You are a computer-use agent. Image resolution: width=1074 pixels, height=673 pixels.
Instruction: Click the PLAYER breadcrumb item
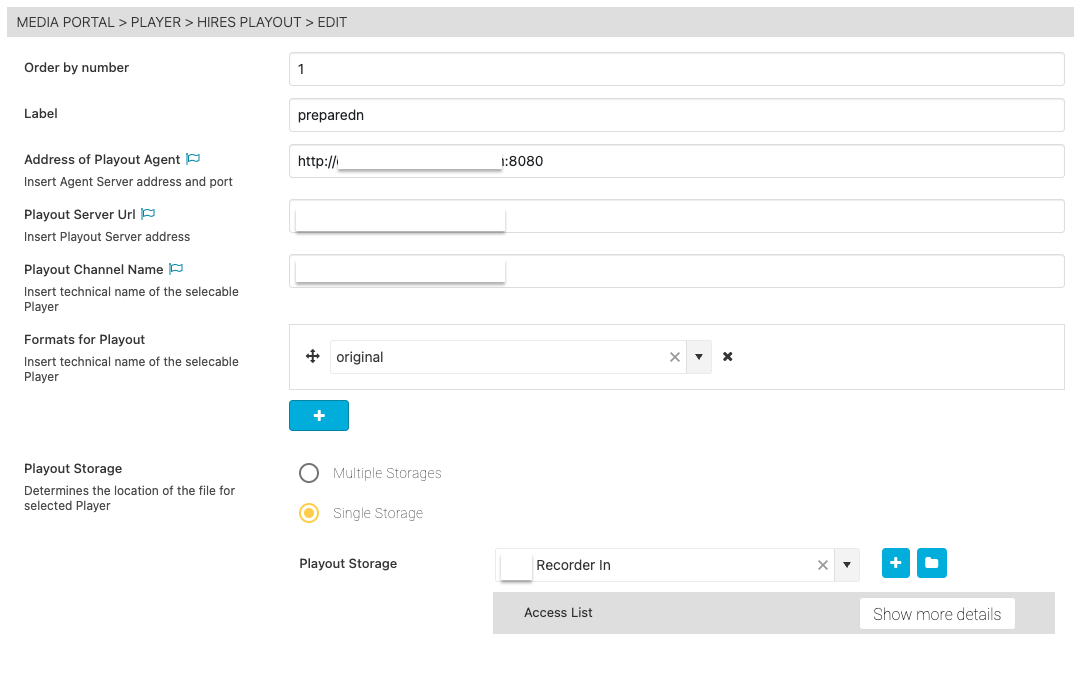pos(156,21)
